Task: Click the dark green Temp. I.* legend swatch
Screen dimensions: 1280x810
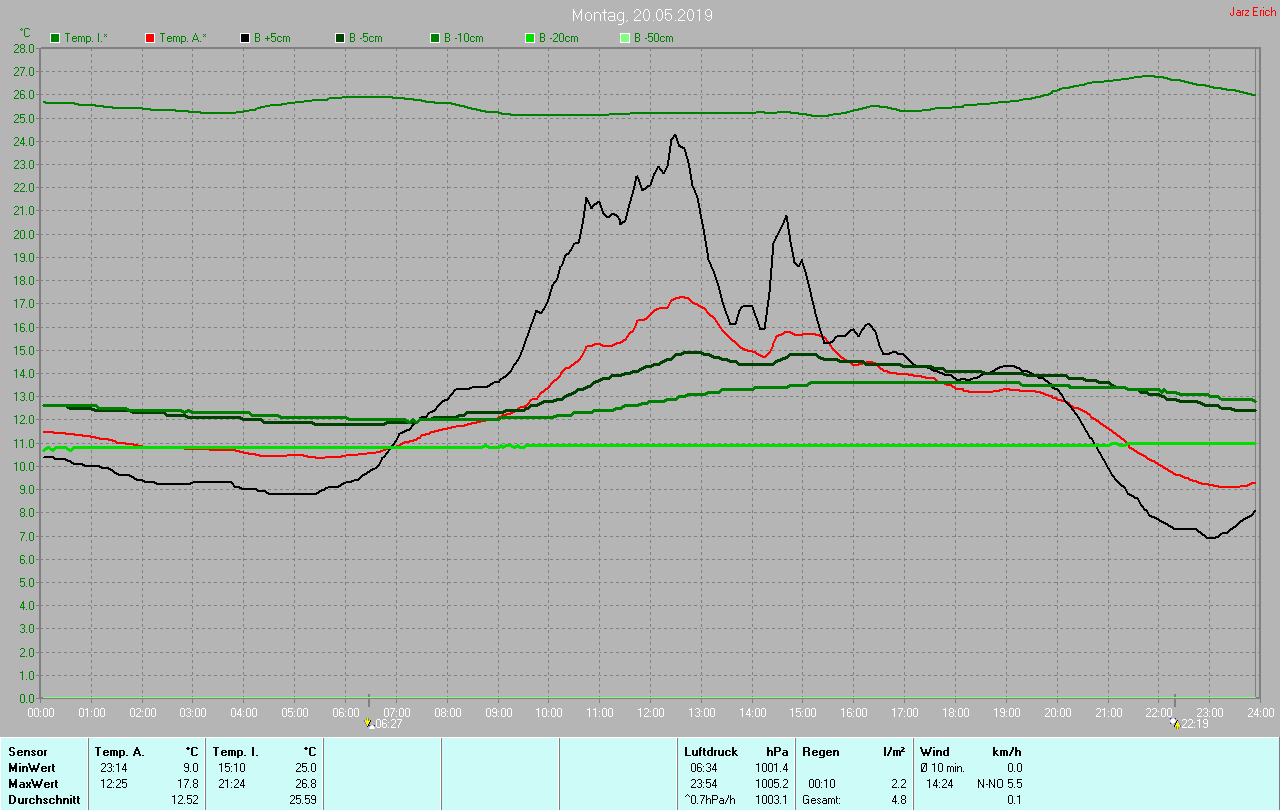Action: [55, 38]
